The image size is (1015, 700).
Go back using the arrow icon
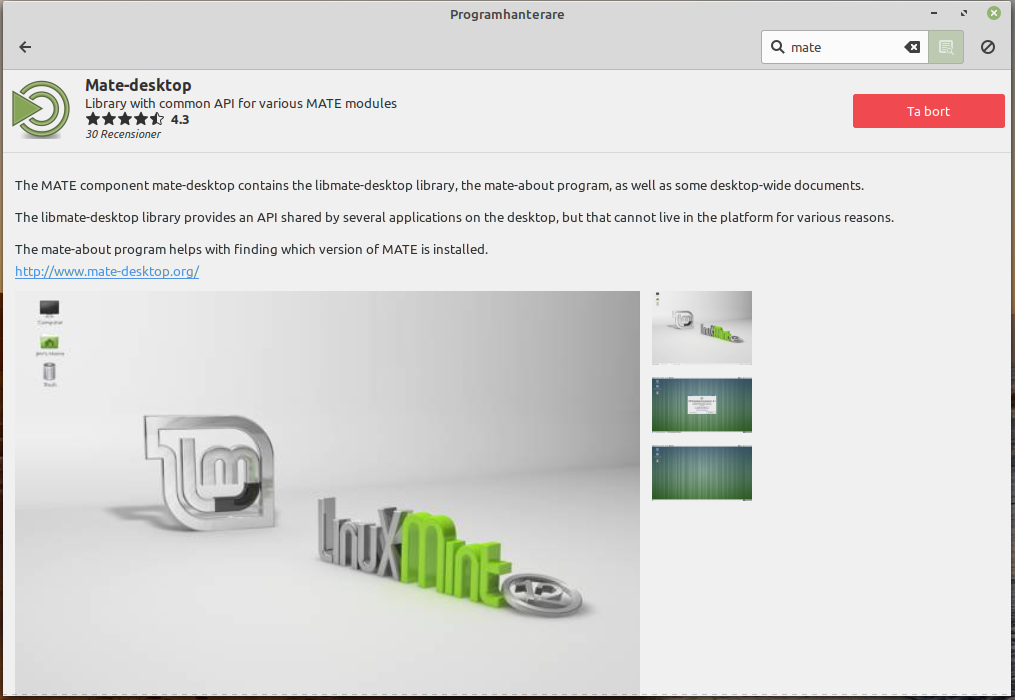click(x=25, y=47)
